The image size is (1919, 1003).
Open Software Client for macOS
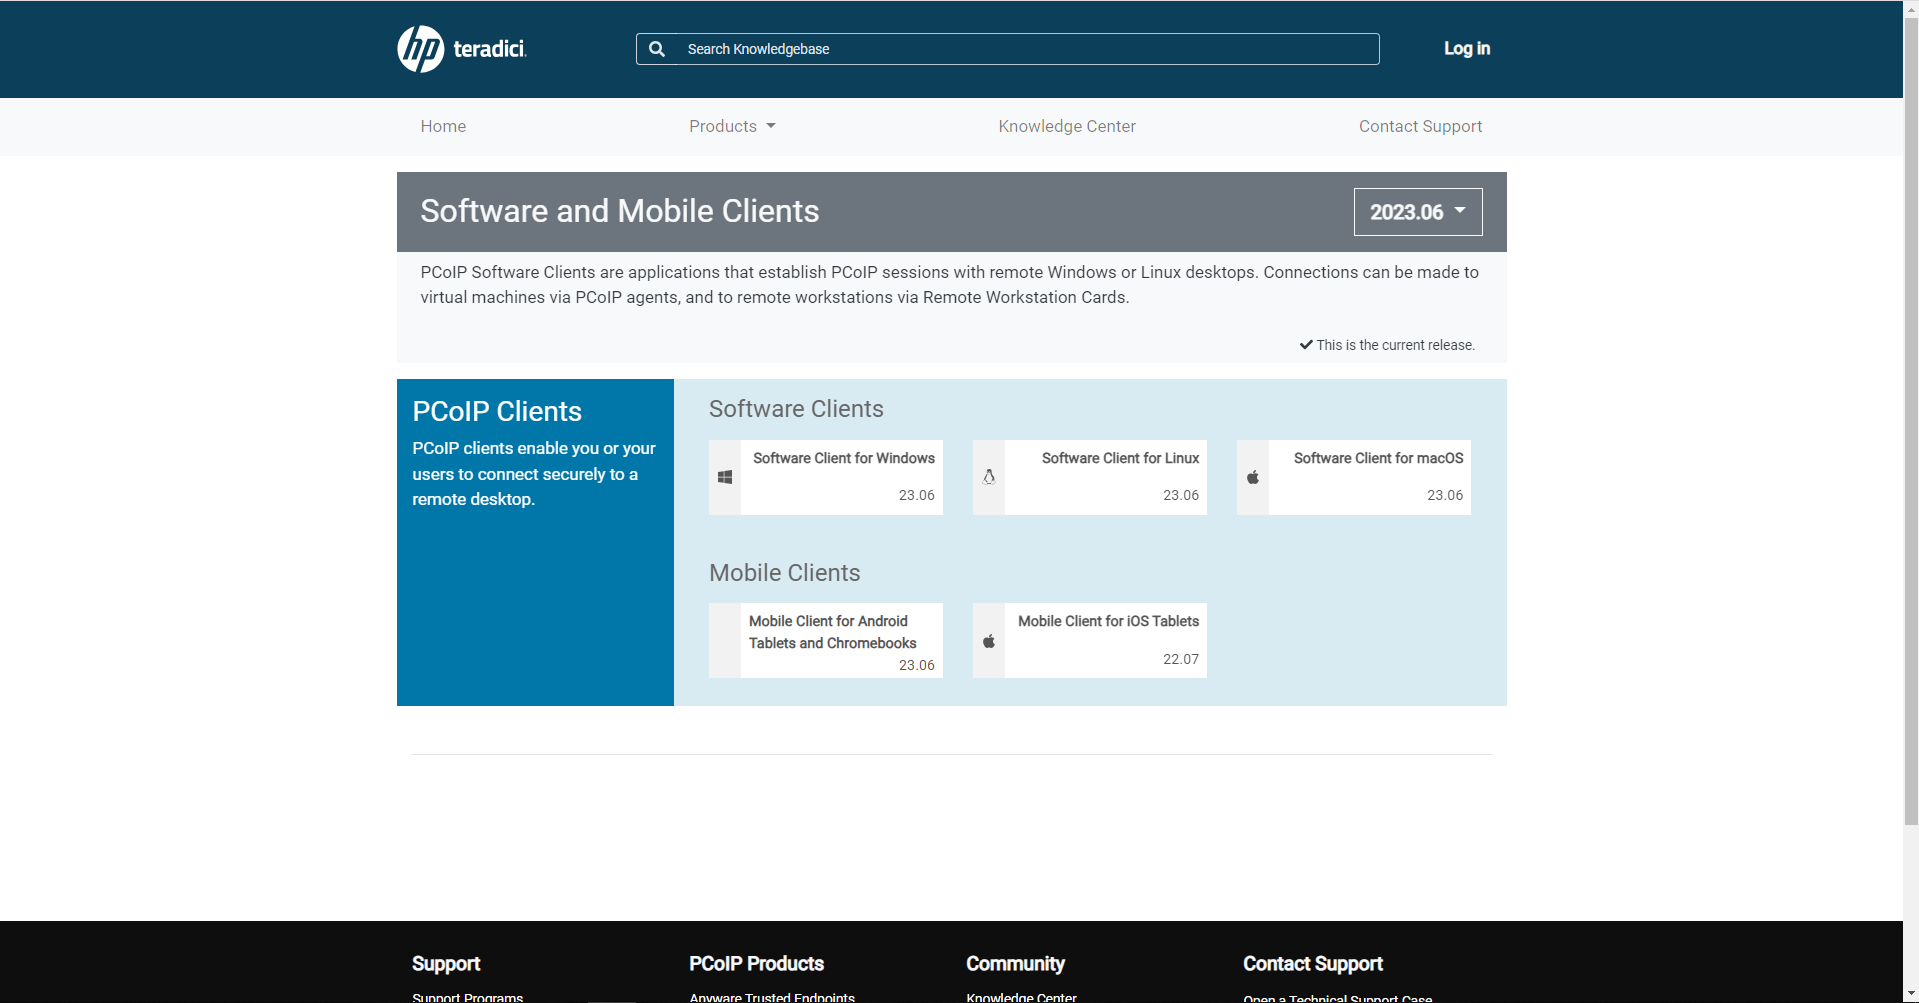pos(1377,459)
